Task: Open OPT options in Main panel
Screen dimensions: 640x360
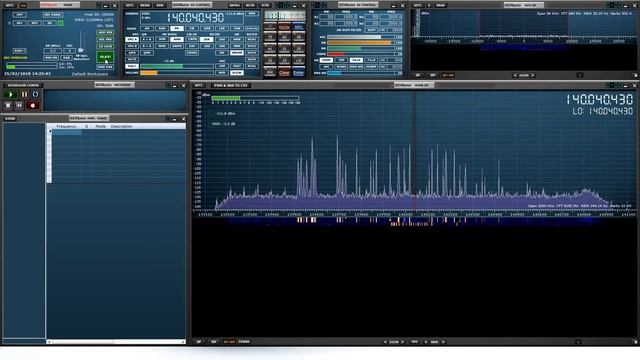Action: [x=19, y=15]
